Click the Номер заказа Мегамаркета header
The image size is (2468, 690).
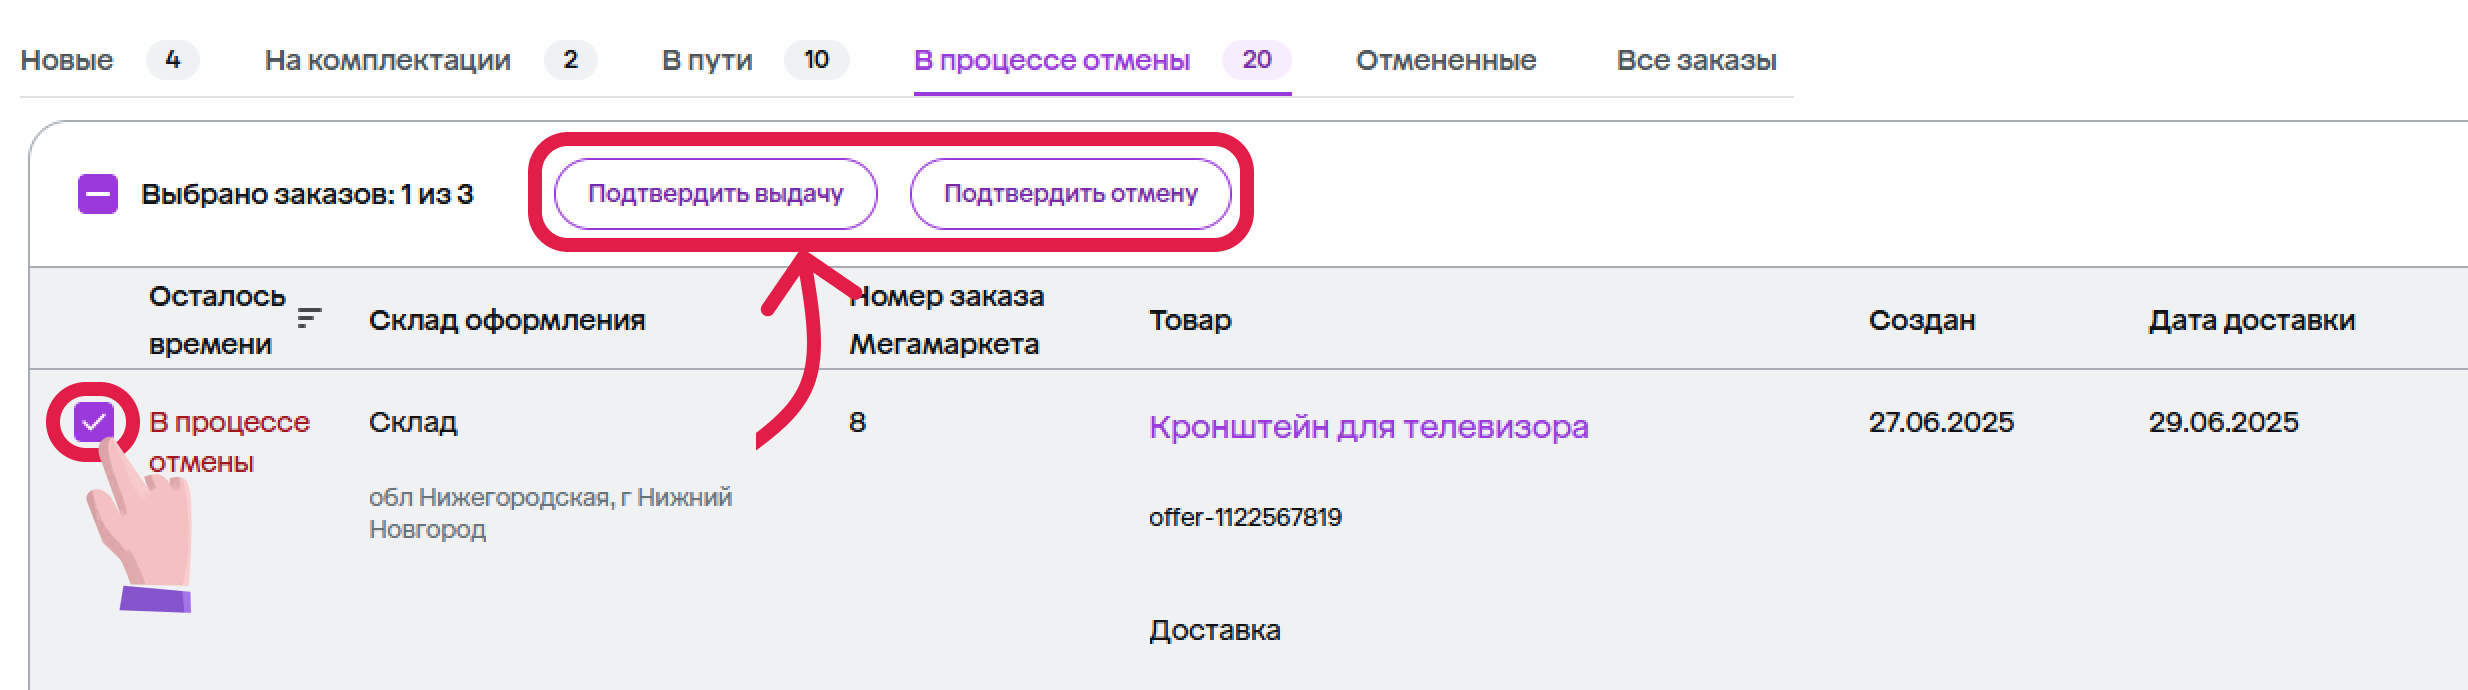[946, 320]
